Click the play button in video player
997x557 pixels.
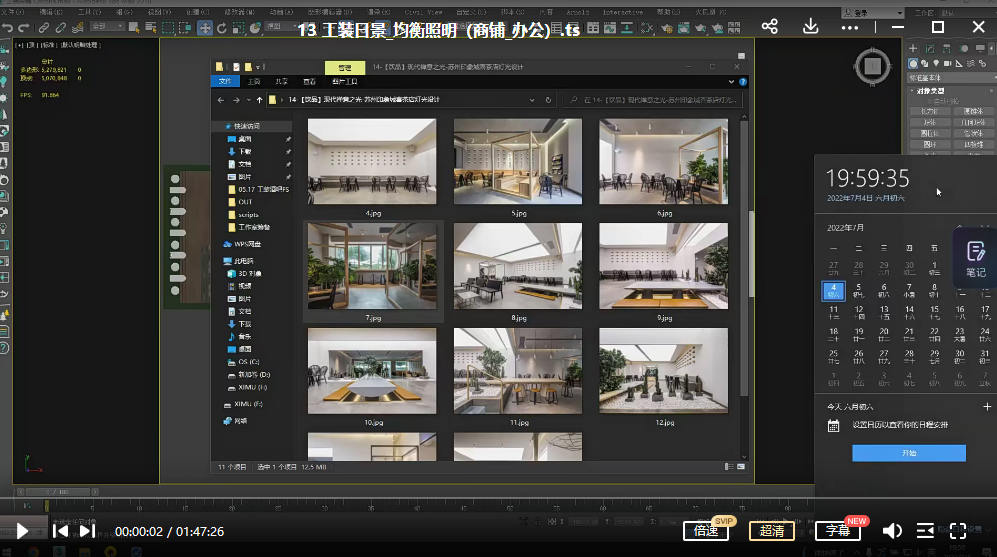[22, 531]
